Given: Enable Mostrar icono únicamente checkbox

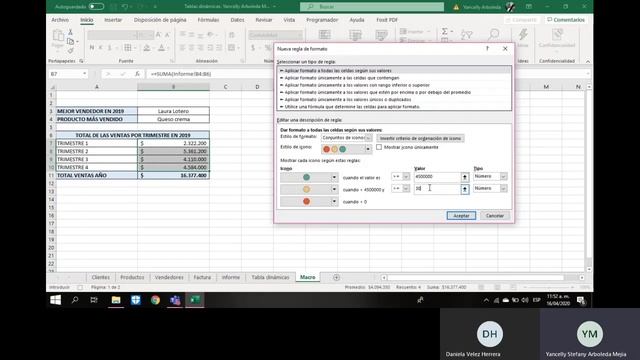Looking at the screenshot, I should [379, 147].
